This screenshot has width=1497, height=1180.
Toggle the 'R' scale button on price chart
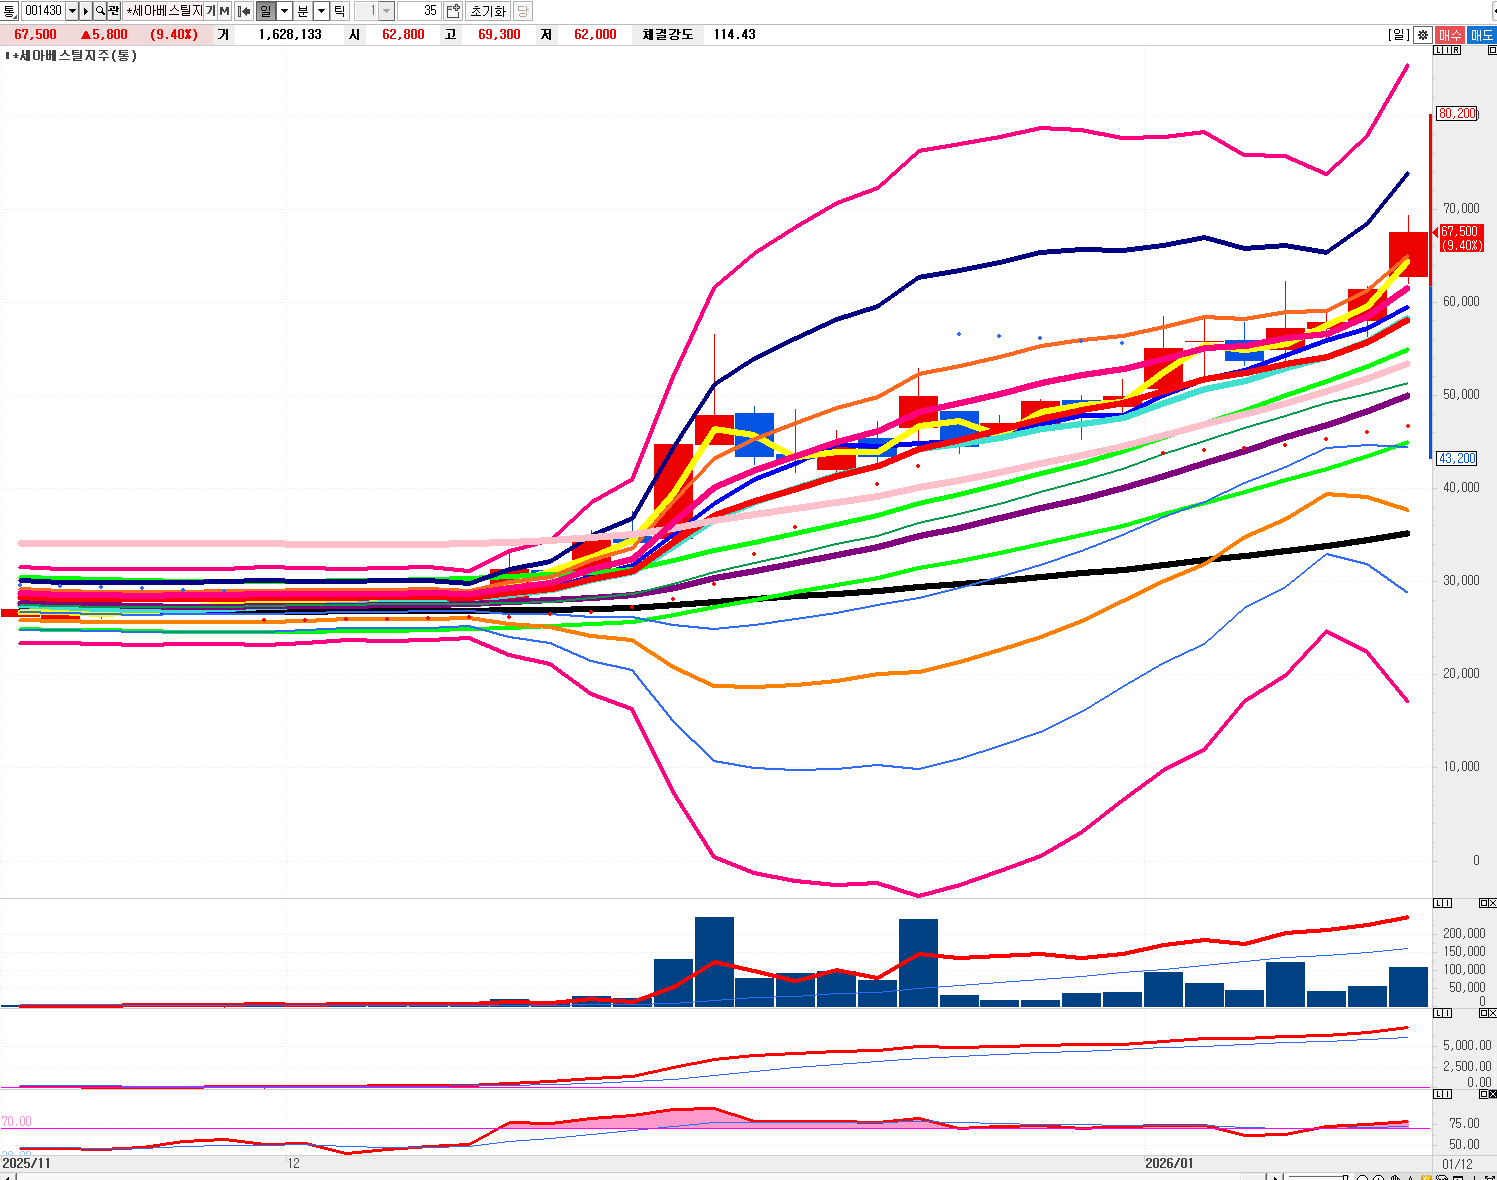point(1456,50)
